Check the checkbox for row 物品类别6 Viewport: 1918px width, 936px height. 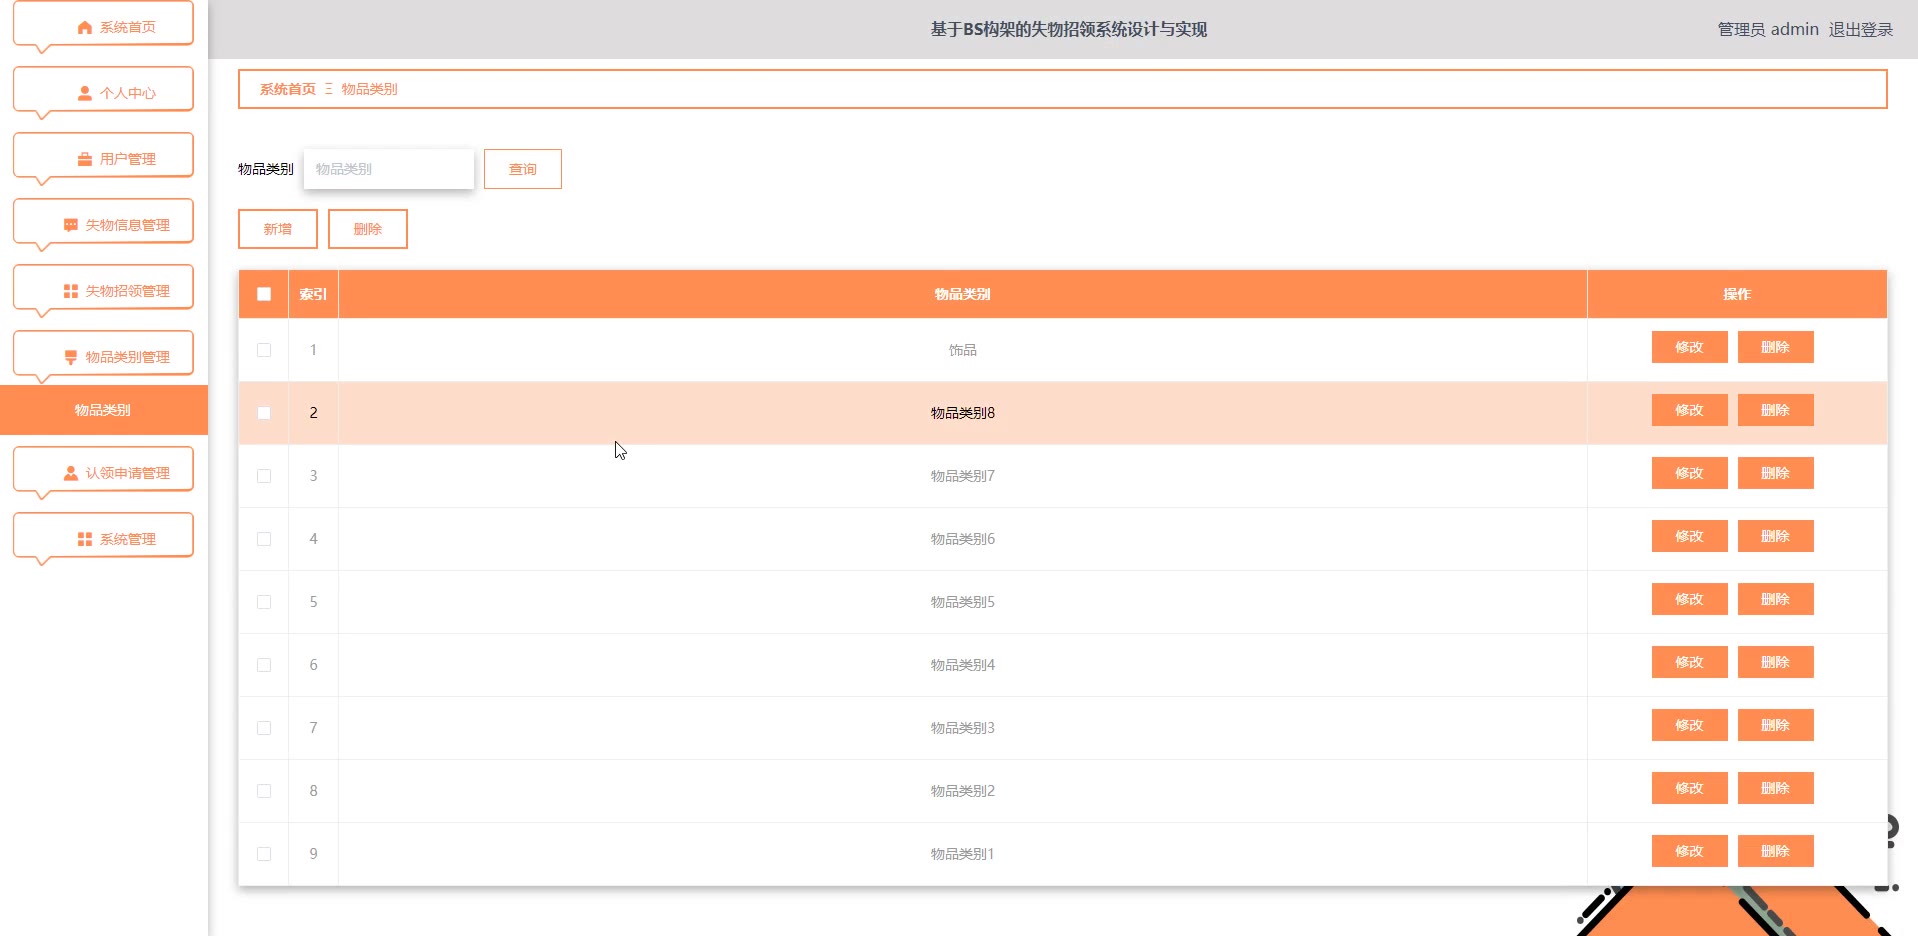point(264,539)
